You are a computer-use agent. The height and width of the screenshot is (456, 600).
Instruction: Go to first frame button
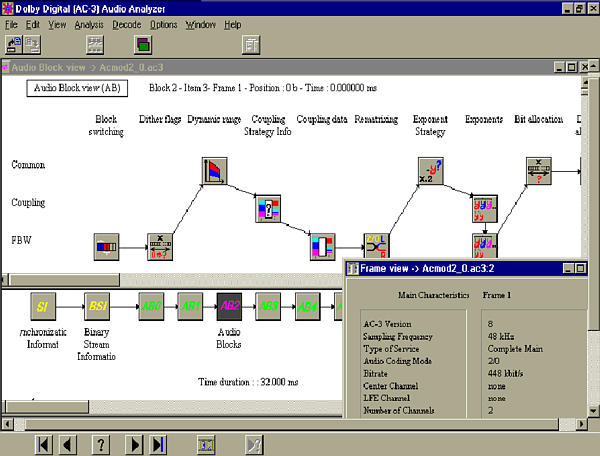click(x=44, y=445)
